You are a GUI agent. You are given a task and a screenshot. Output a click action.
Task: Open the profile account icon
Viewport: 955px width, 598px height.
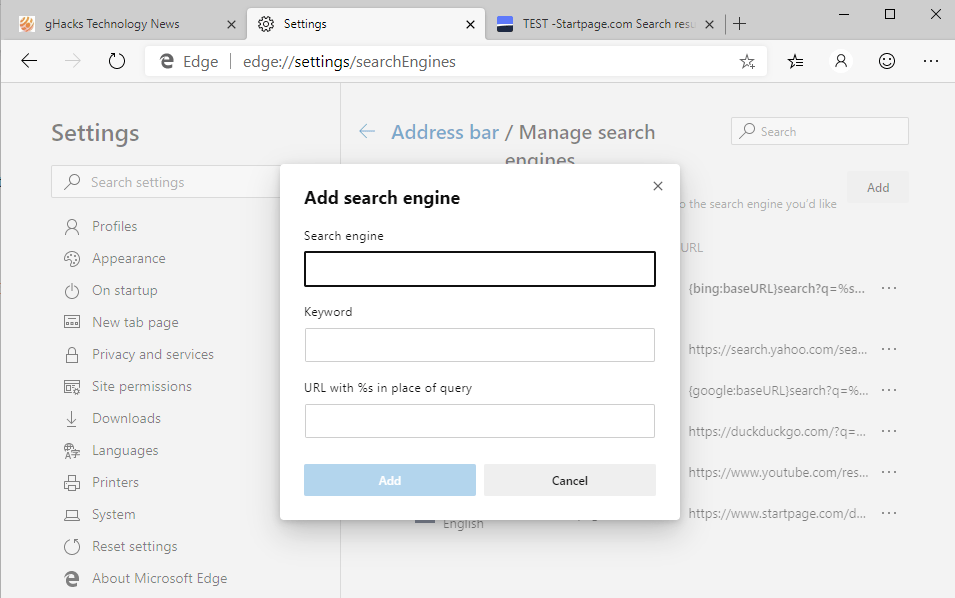(x=840, y=61)
